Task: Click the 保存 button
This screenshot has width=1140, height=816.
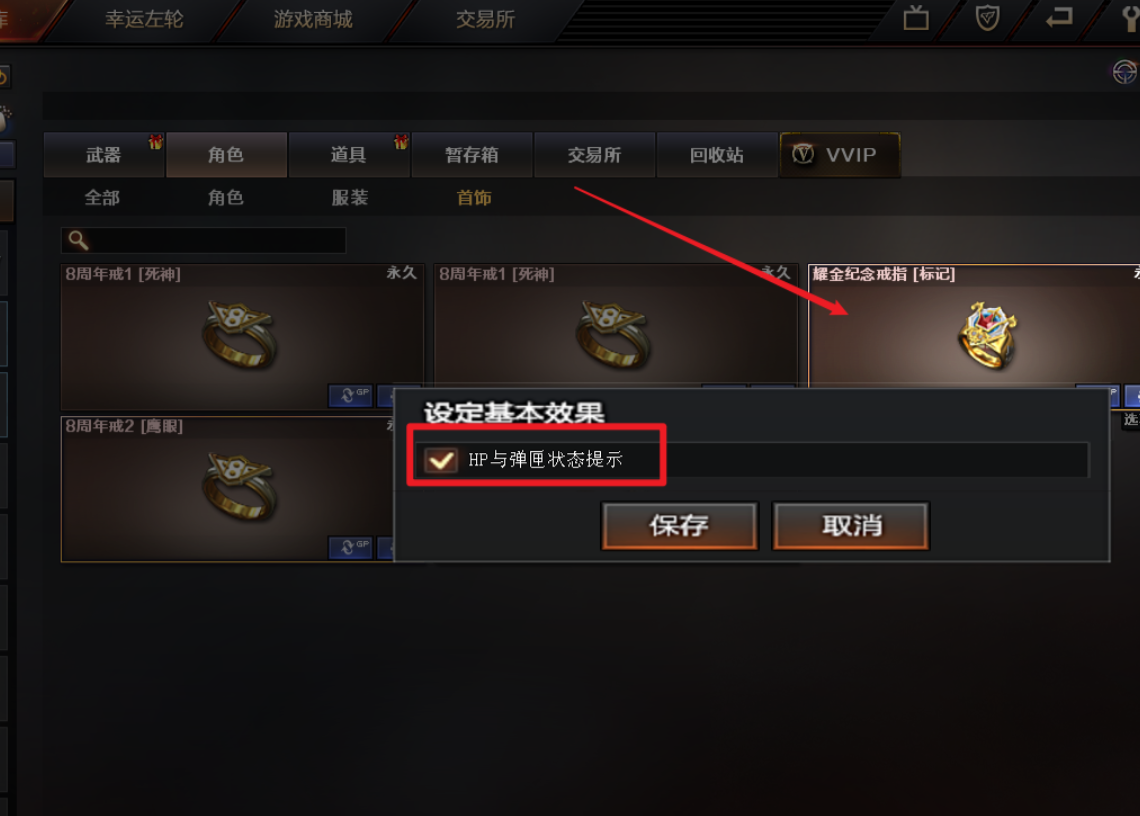Action: coord(680,525)
